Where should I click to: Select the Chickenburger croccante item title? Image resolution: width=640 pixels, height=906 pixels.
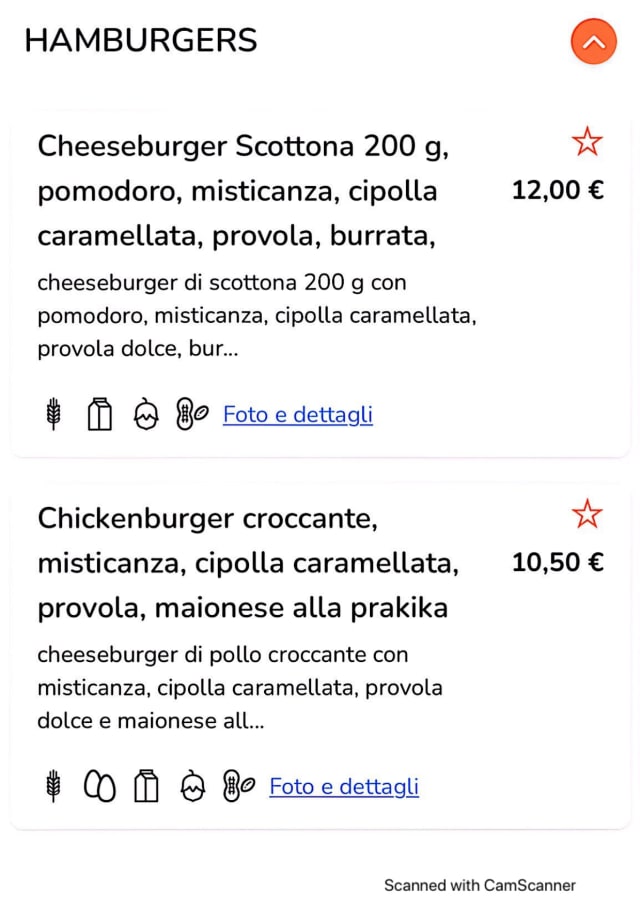point(248,562)
